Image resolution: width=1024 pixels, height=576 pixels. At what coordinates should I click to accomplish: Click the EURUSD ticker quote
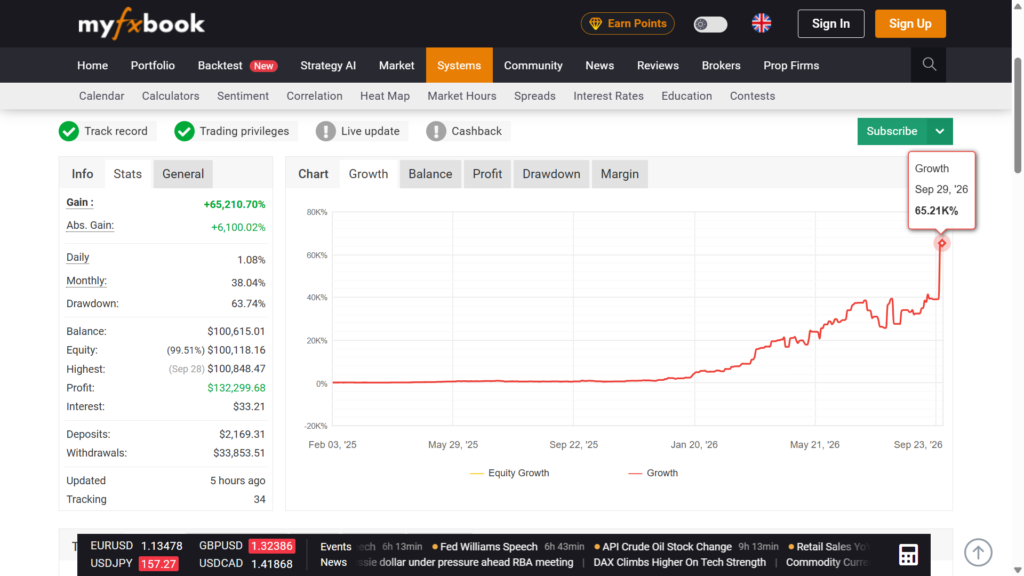[136, 546]
